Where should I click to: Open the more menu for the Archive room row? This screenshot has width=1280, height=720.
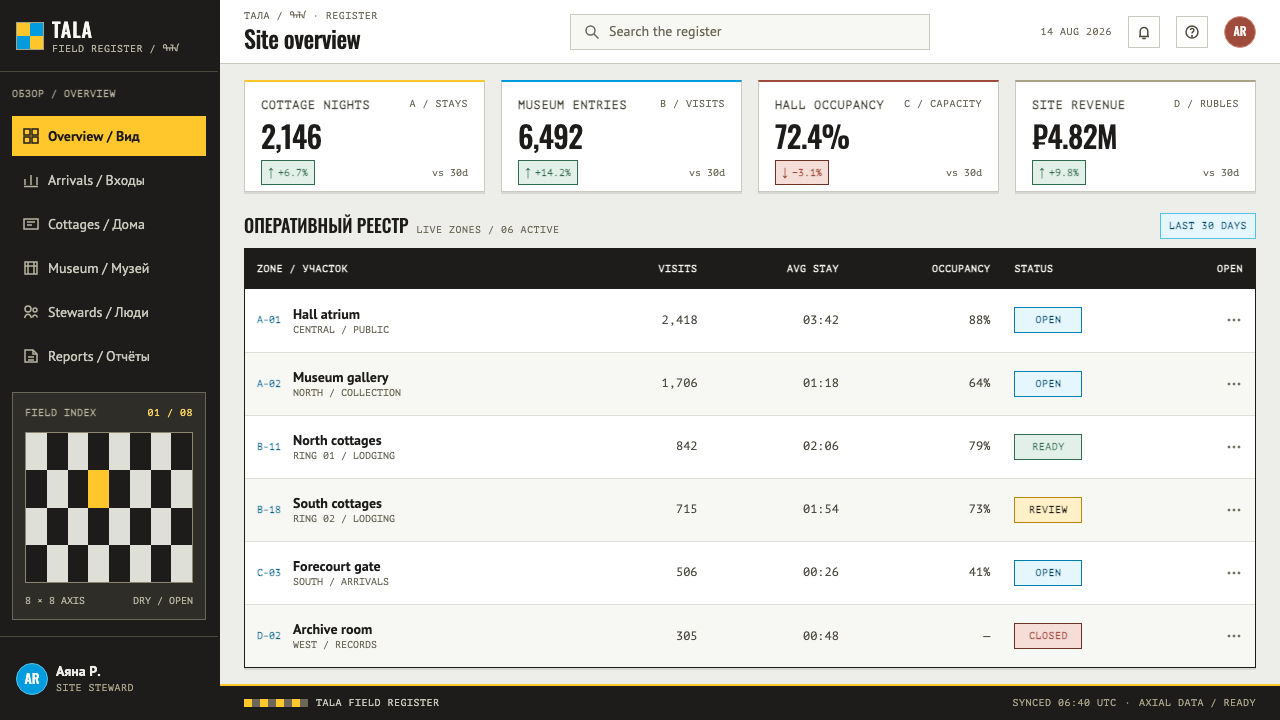pos(1234,635)
